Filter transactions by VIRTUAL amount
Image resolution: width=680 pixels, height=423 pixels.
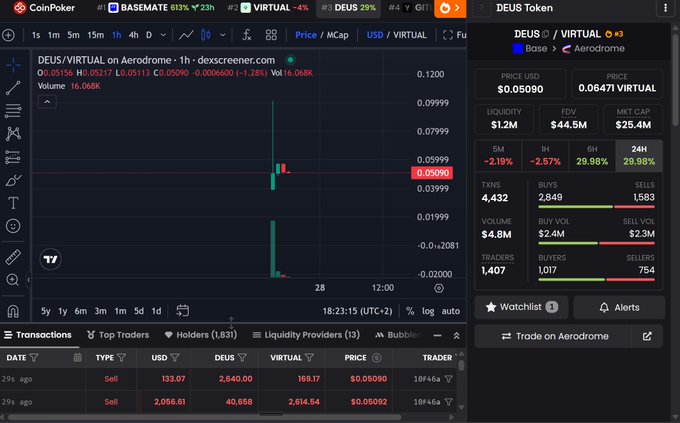(309, 357)
